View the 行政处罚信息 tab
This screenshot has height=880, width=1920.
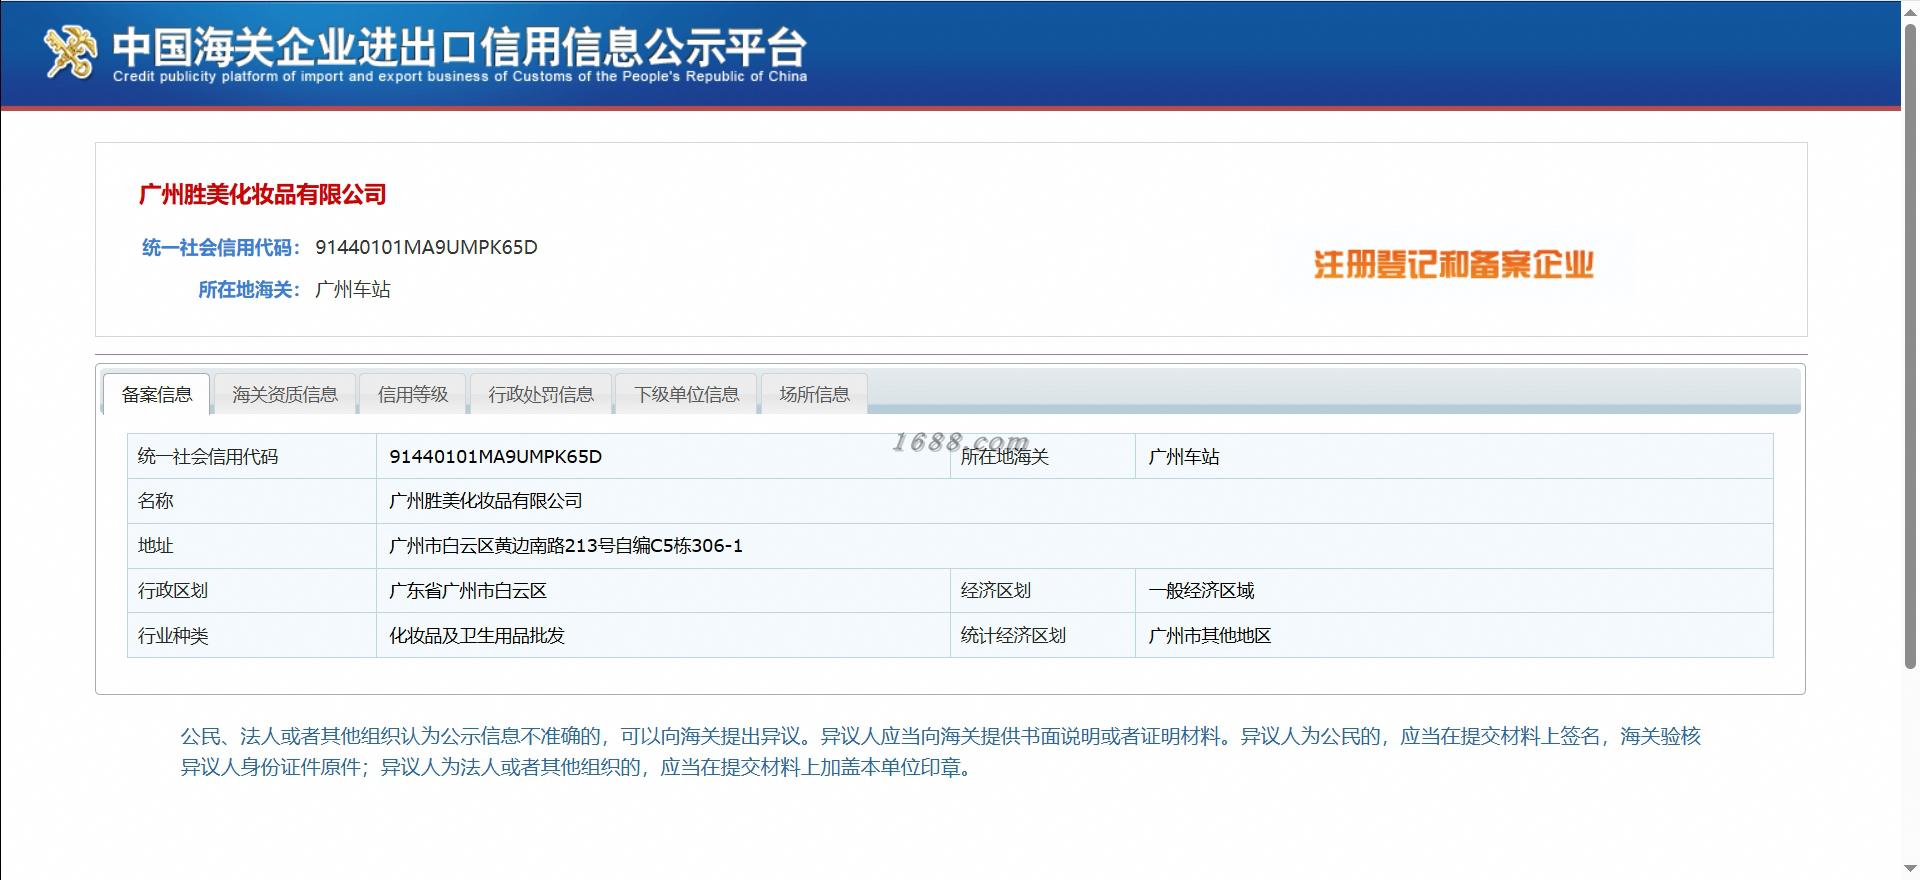coord(541,394)
